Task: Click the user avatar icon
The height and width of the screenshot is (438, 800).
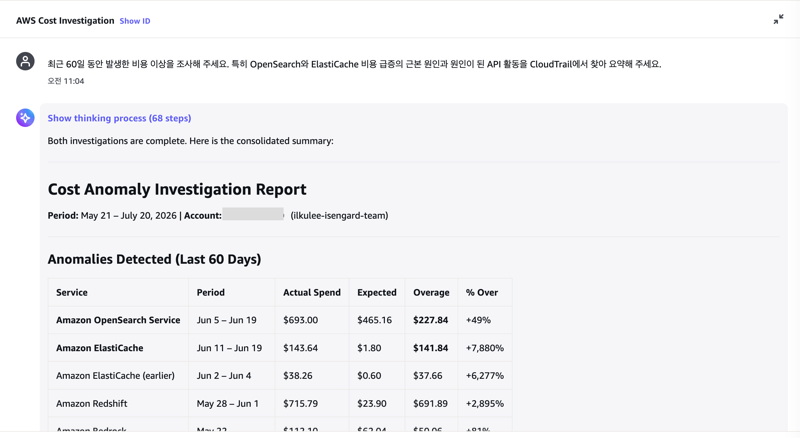Action: coord(25,61)
